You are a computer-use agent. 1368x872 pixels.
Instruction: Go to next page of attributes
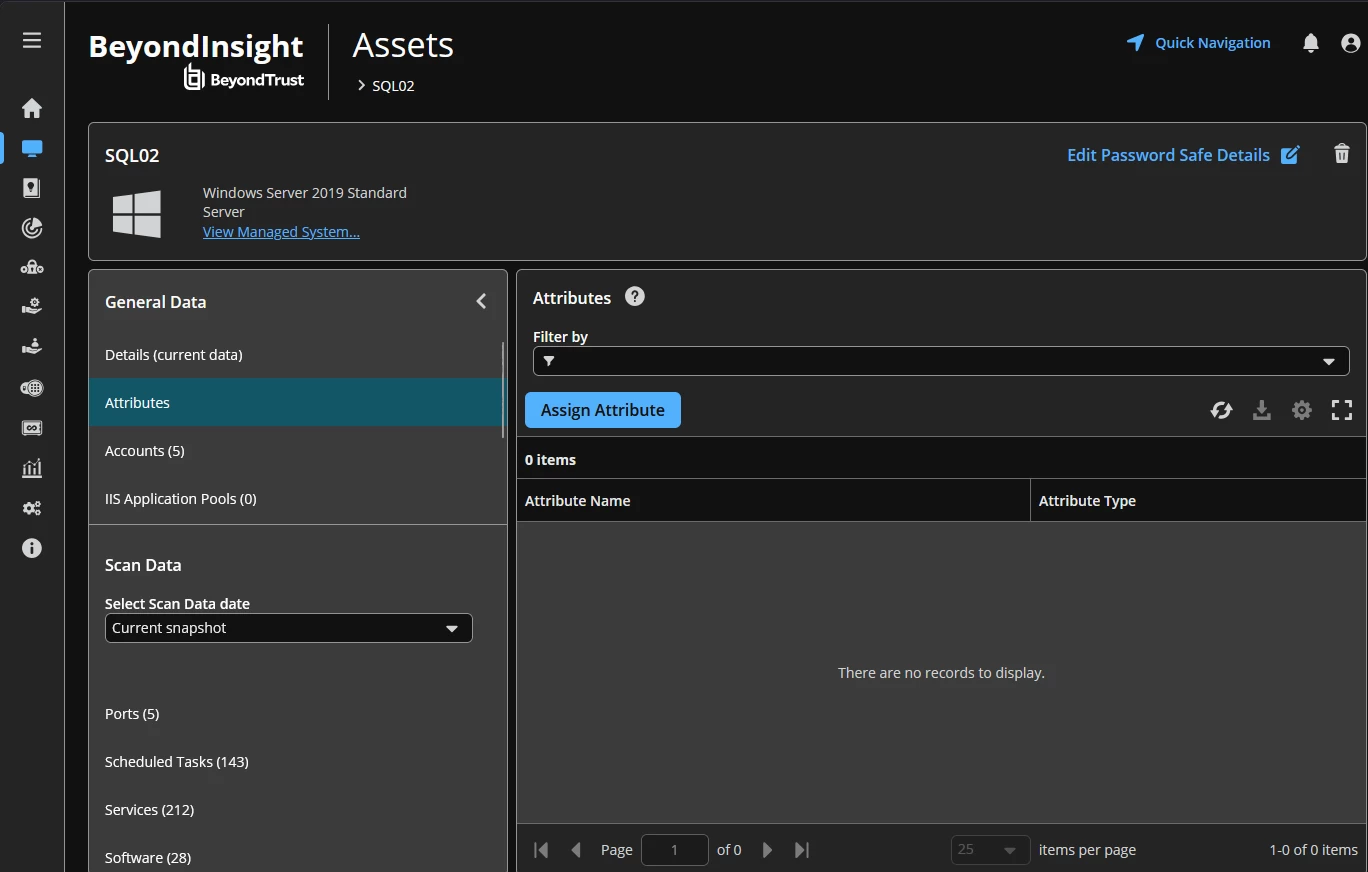pyautogui.click(x=767, y=850)
